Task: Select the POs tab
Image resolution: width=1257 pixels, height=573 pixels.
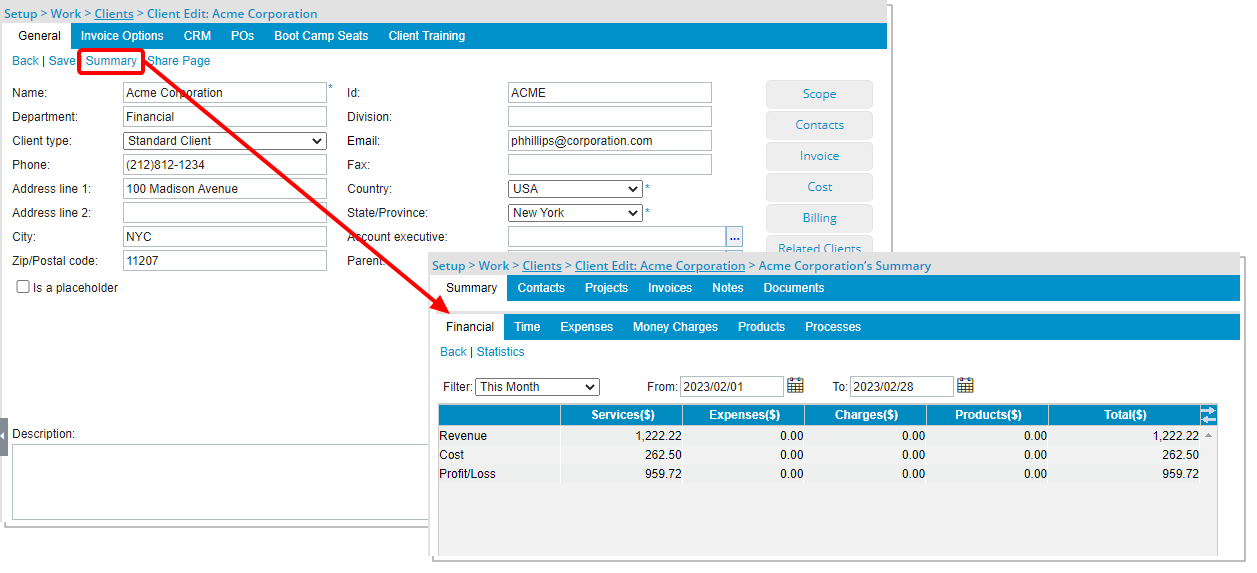Action: (x=242, y=36)
